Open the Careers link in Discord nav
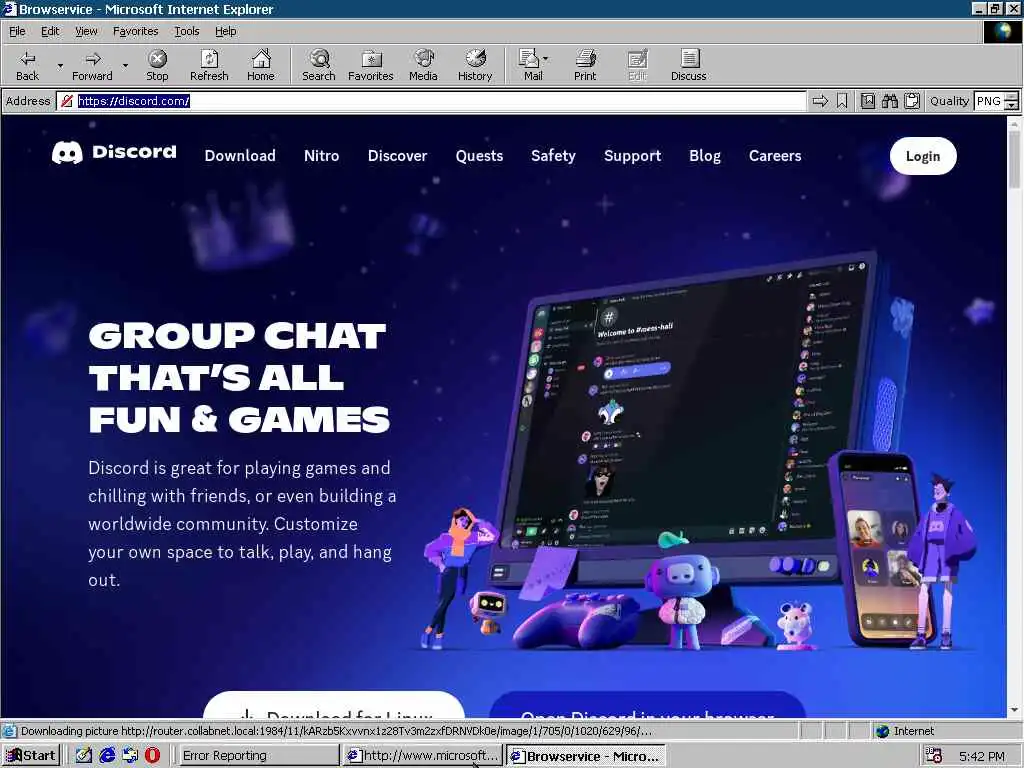 775,155
